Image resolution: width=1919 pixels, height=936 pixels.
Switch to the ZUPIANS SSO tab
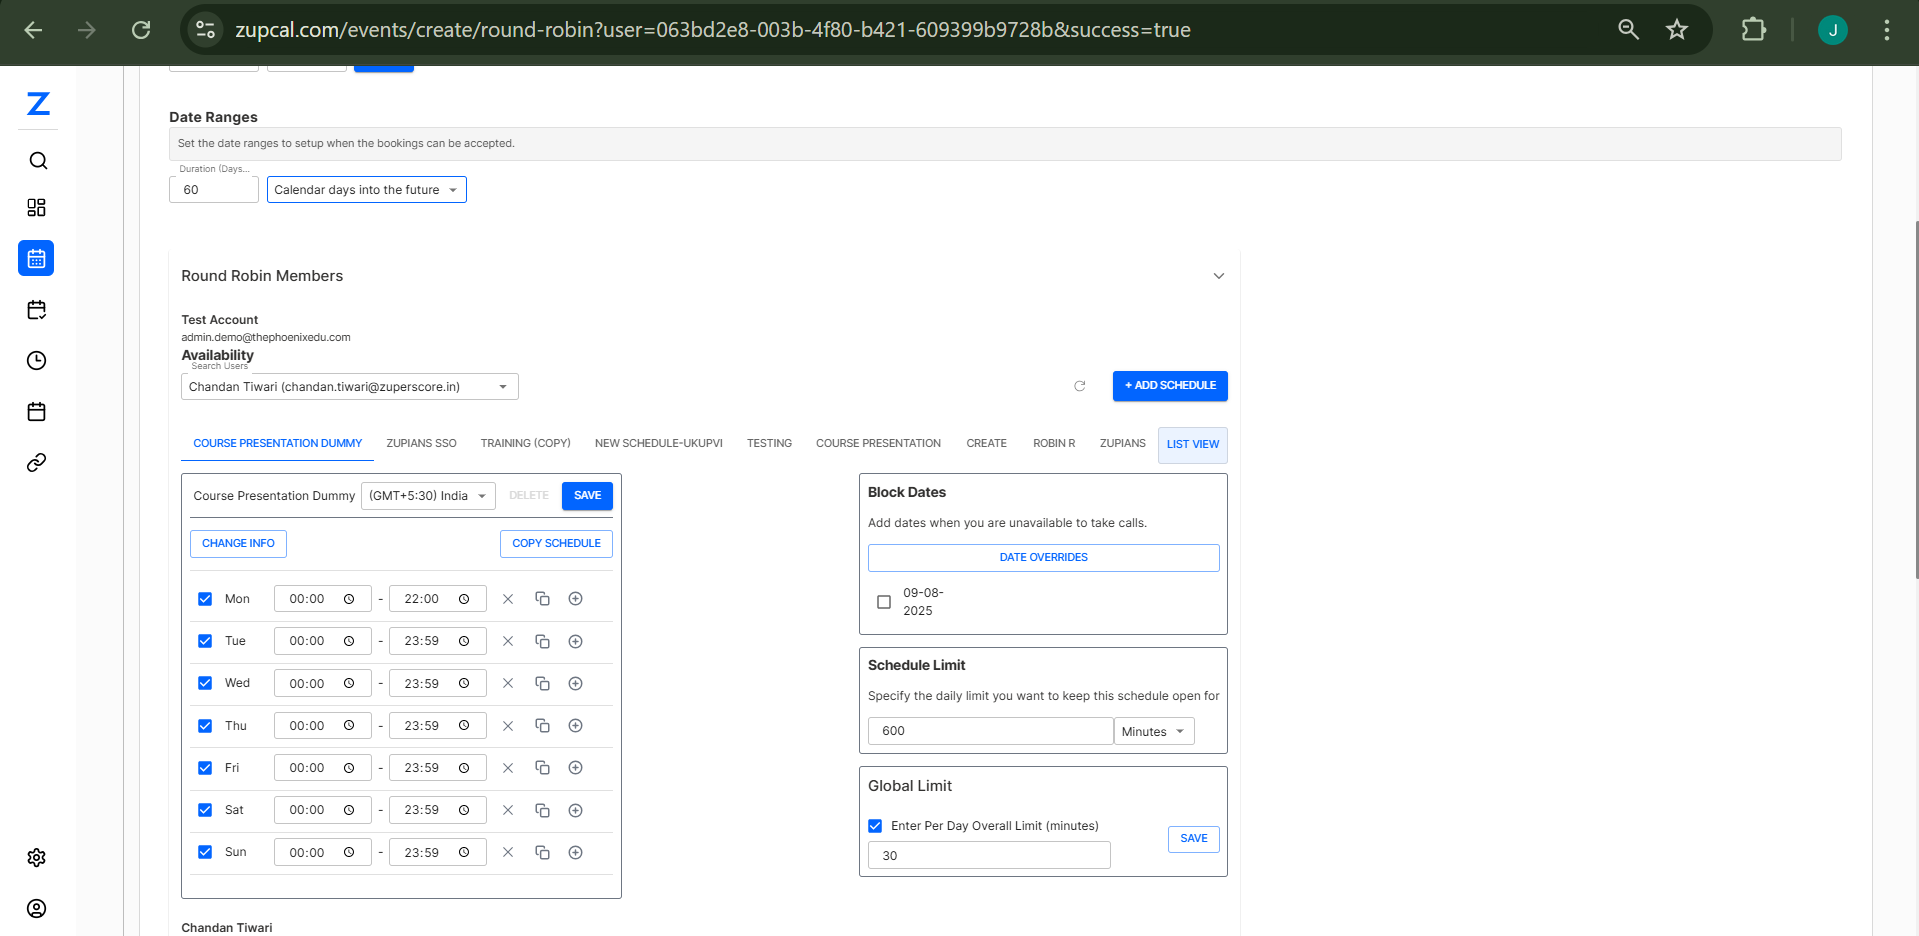pyautogui.click(x=421, y=444)
